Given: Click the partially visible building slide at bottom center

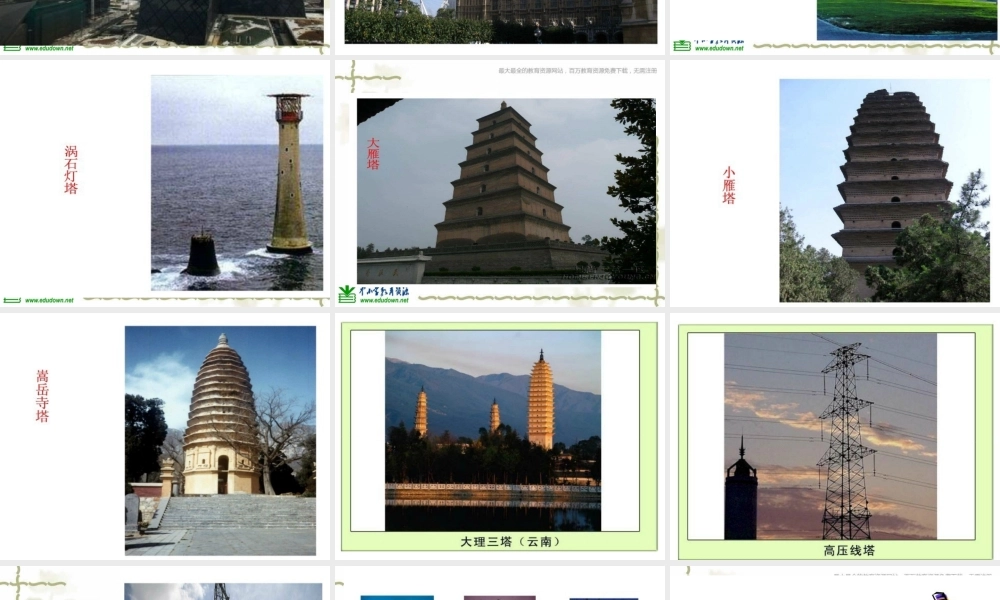Looking at the screenshot, I should tap(500, 592).
